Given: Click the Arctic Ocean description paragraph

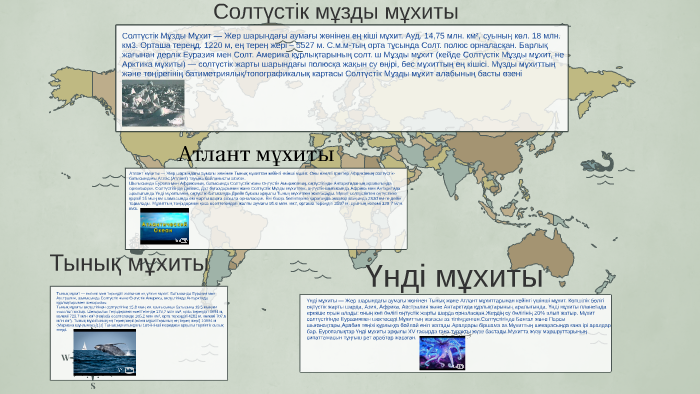Looking at the screenshot, I should coord(343,54).
